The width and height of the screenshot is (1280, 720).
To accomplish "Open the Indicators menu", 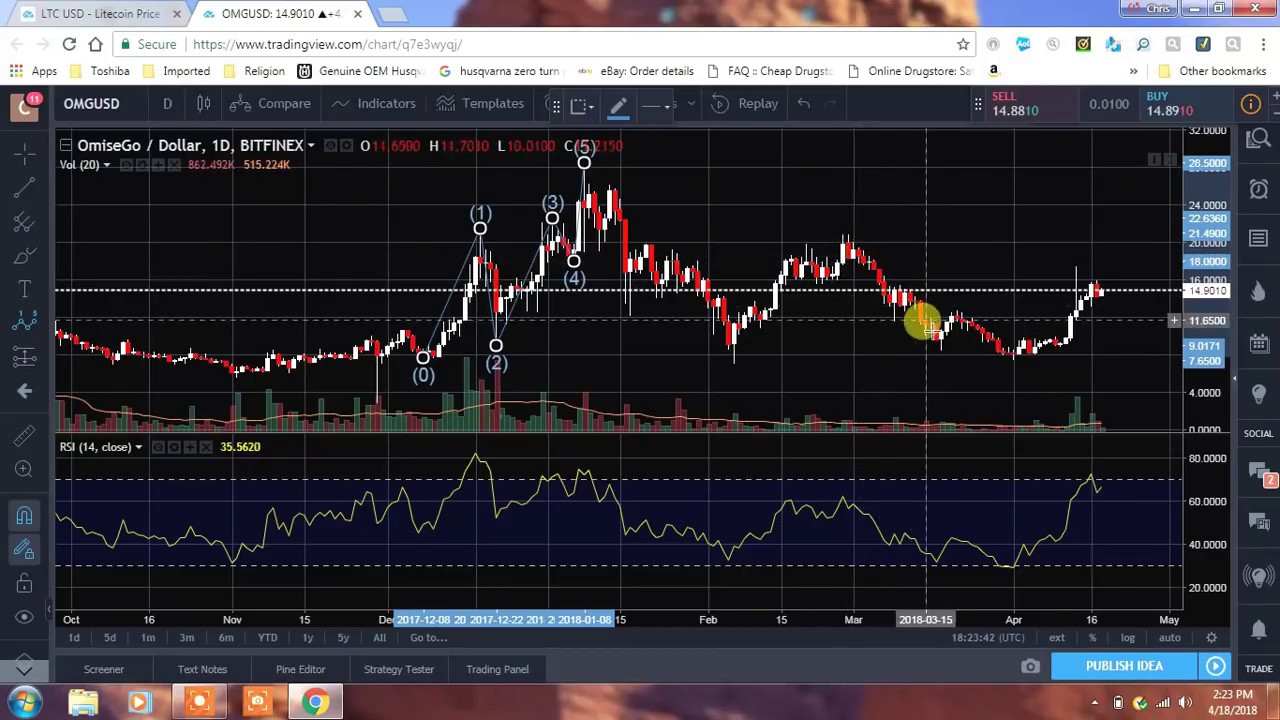I will (373, 103).
